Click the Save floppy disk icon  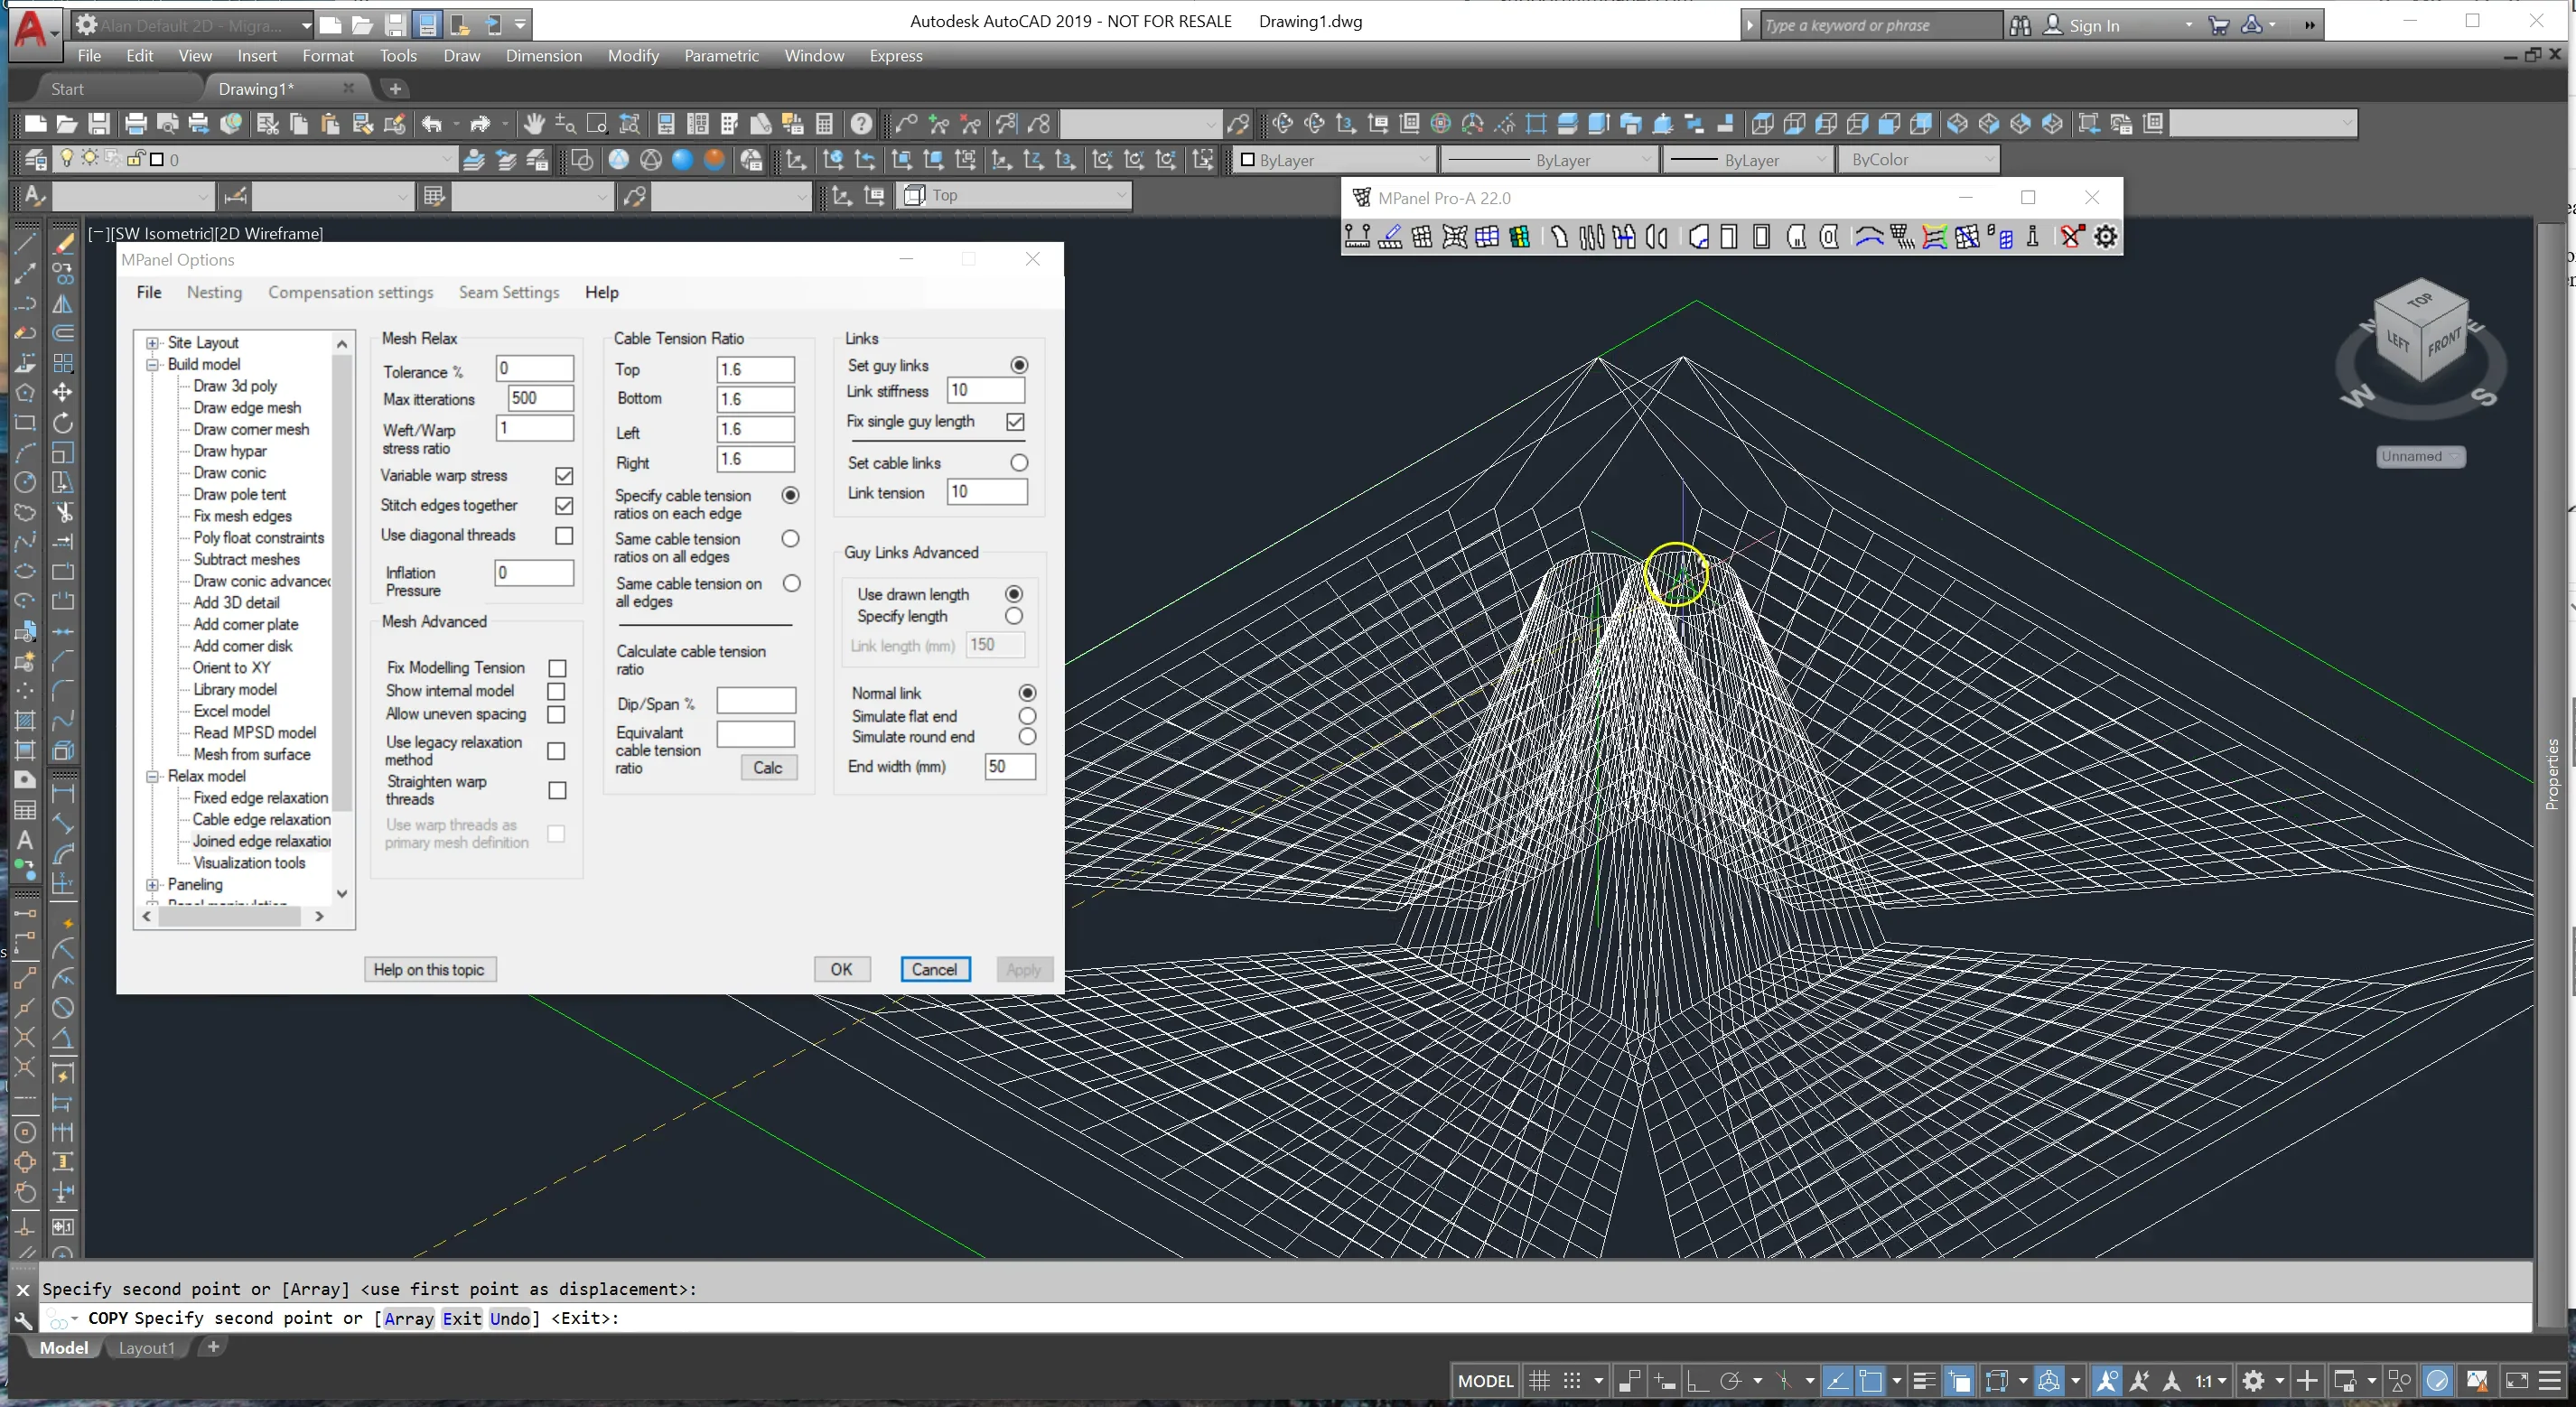[x=99, y=124]
